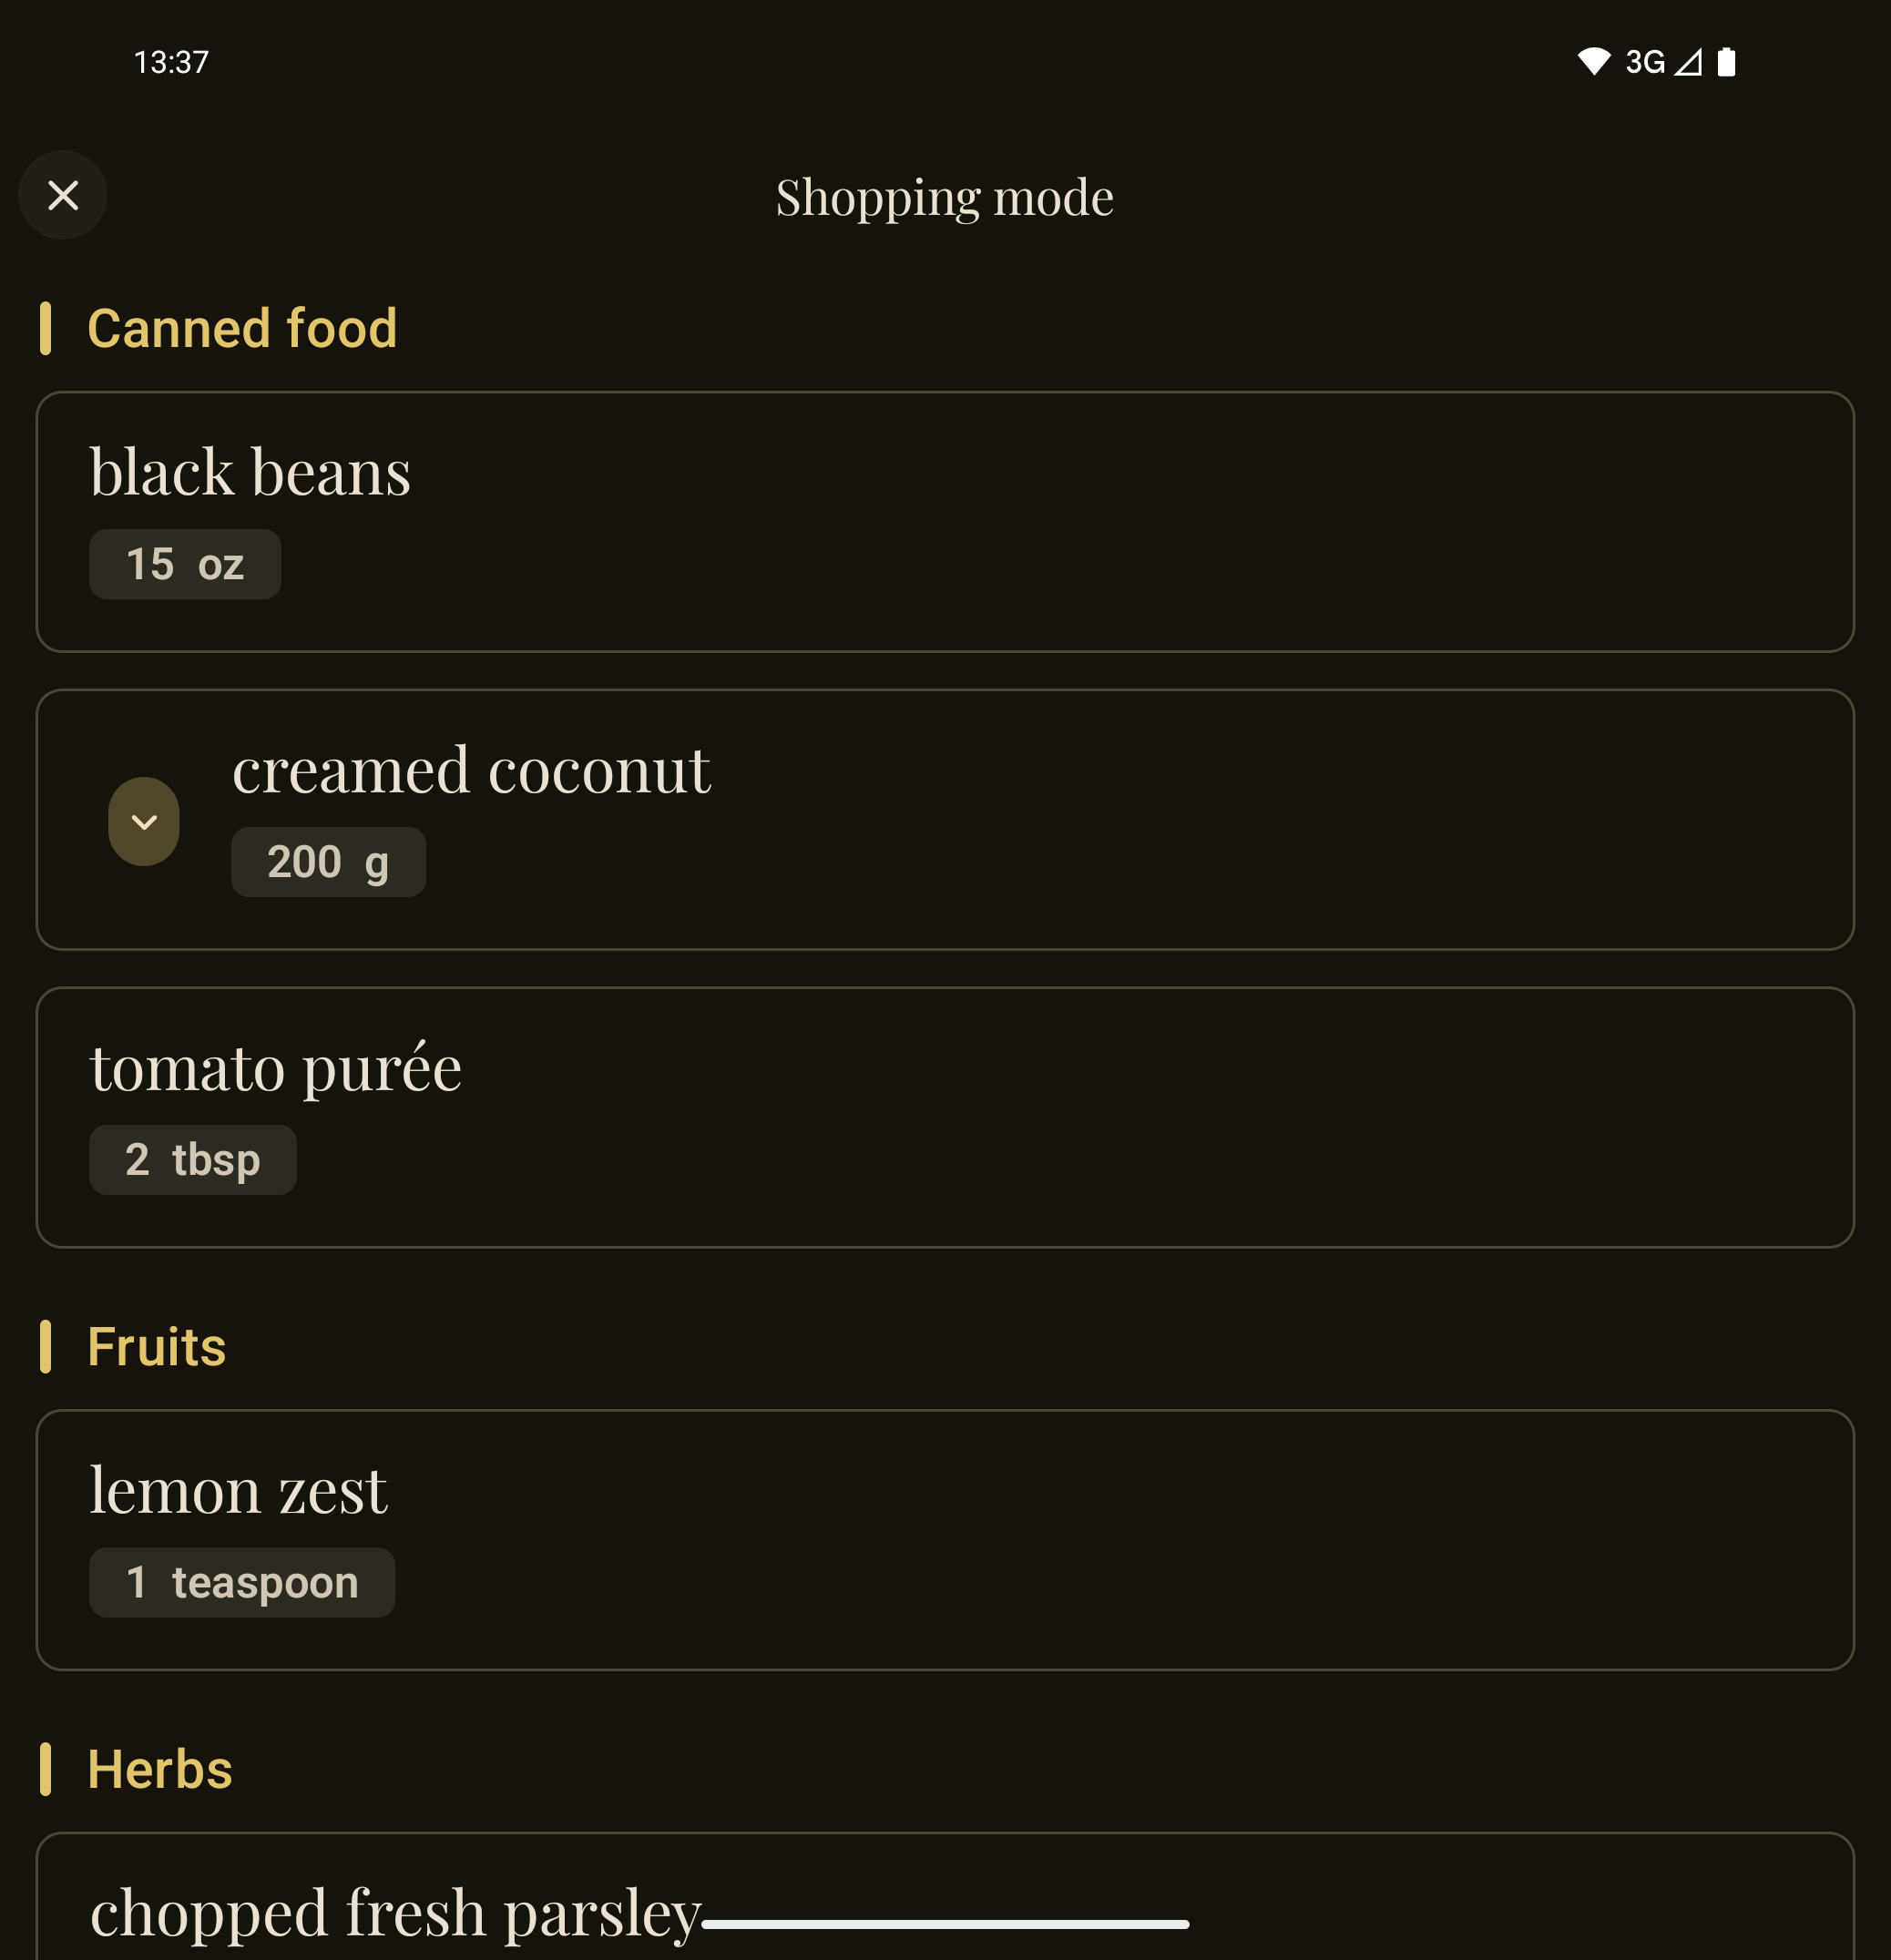1891x1960 pixels.
Task: Tap the 15 oz quantity chip
Action: 185,564
